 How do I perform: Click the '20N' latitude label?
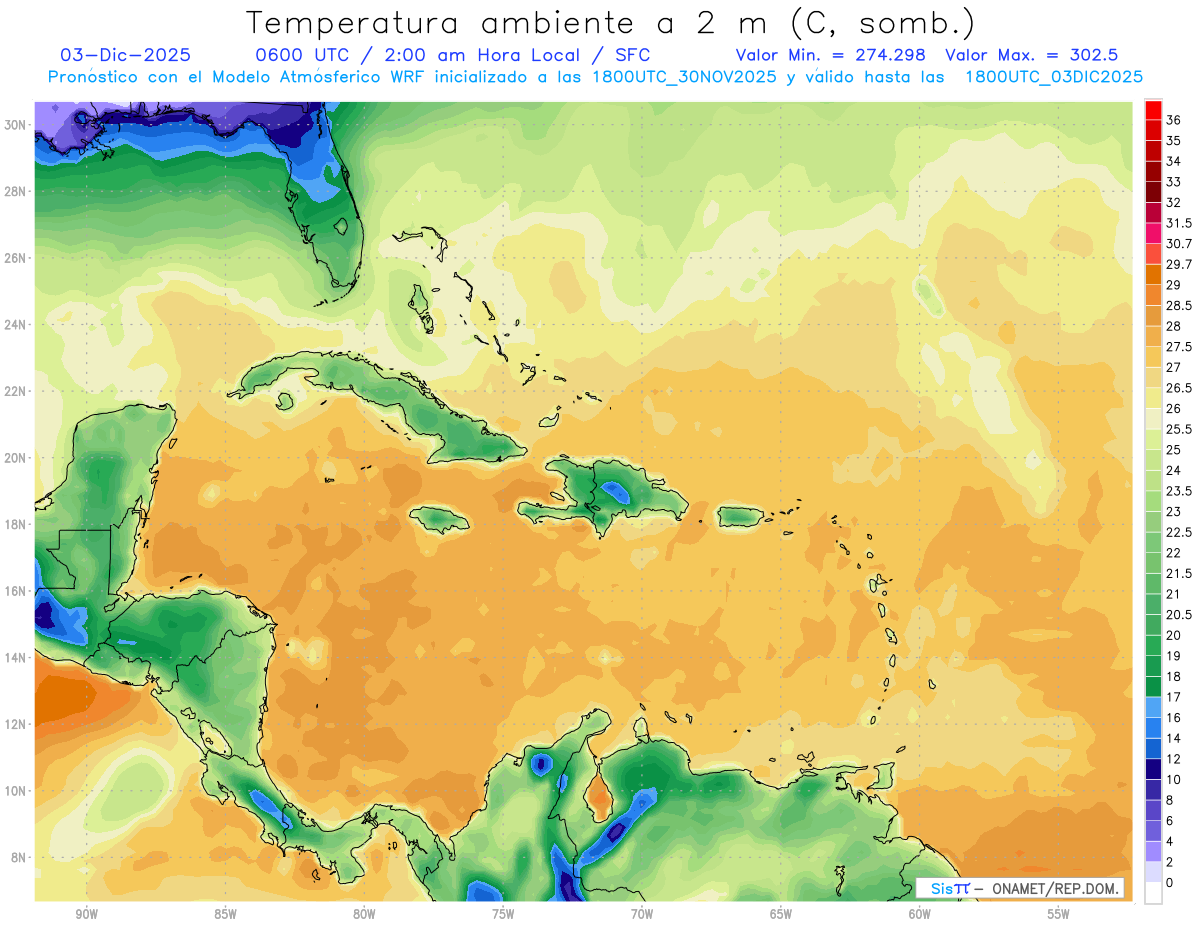point(17,458)
